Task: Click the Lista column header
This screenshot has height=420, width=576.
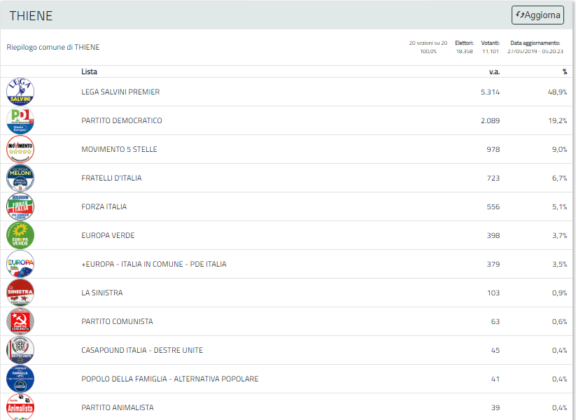Action: click(x=89, y=72)
